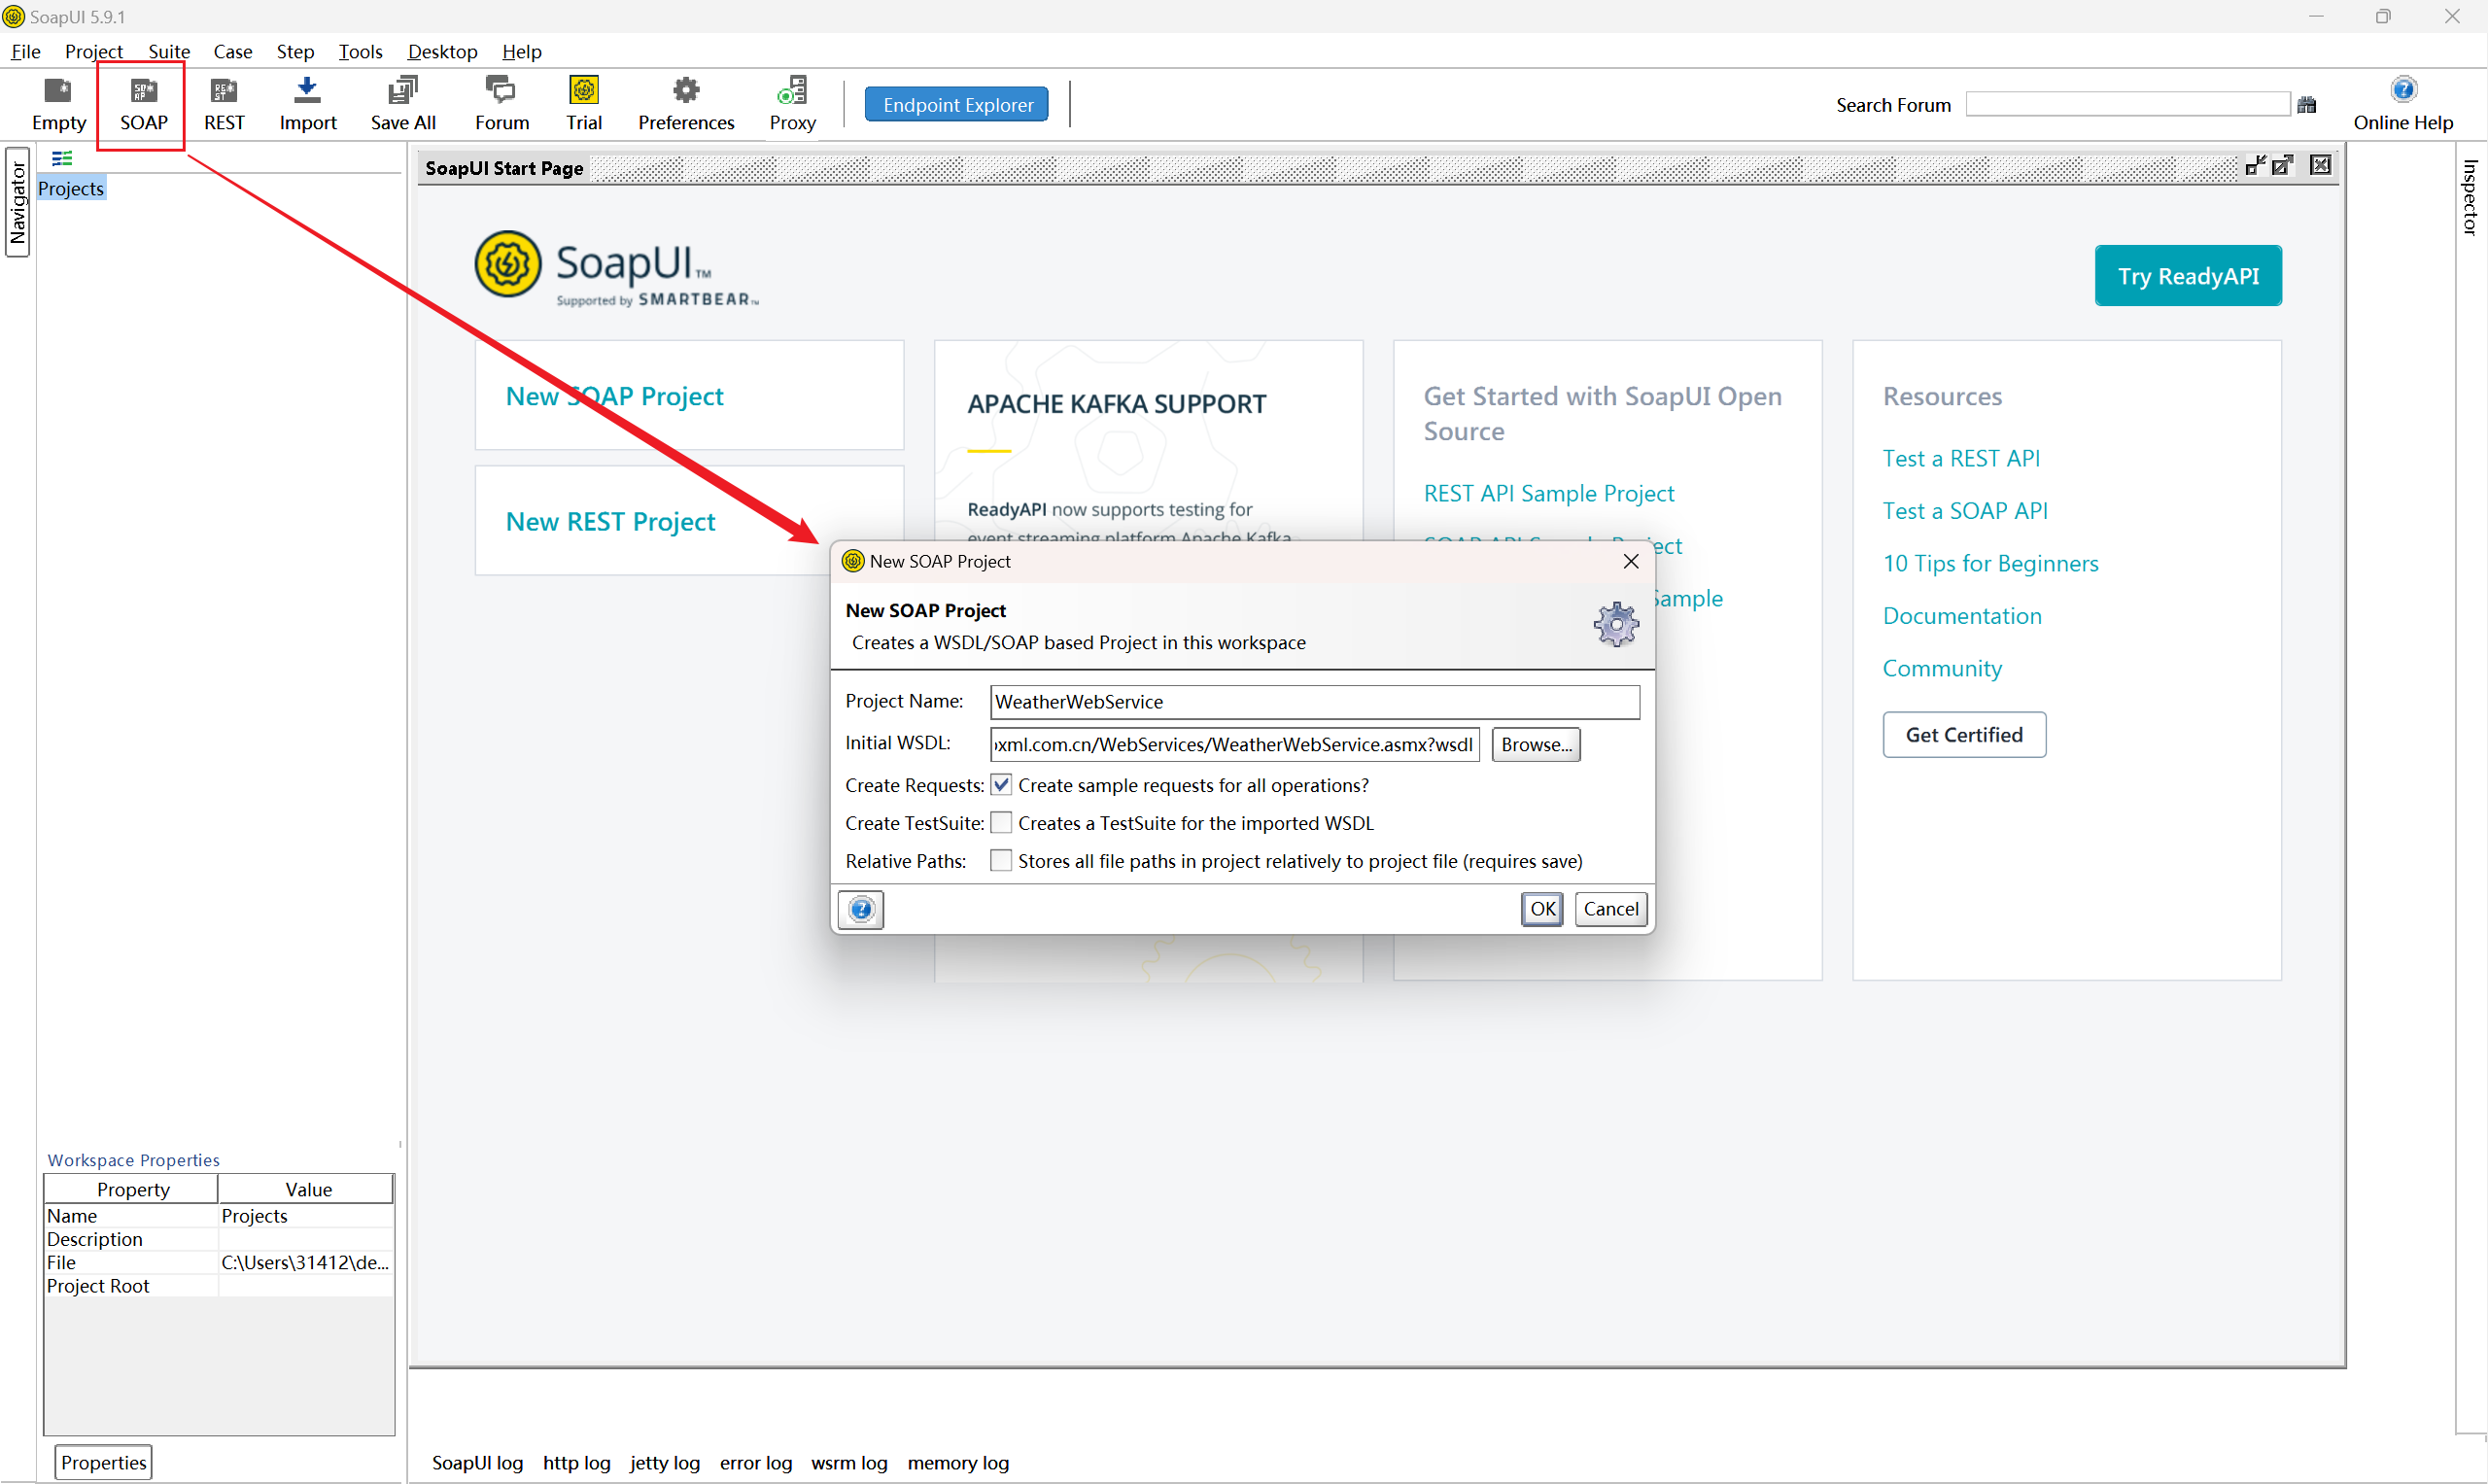Open the Help menu
Screen dimensions: 2488x1484
[521, 51]
